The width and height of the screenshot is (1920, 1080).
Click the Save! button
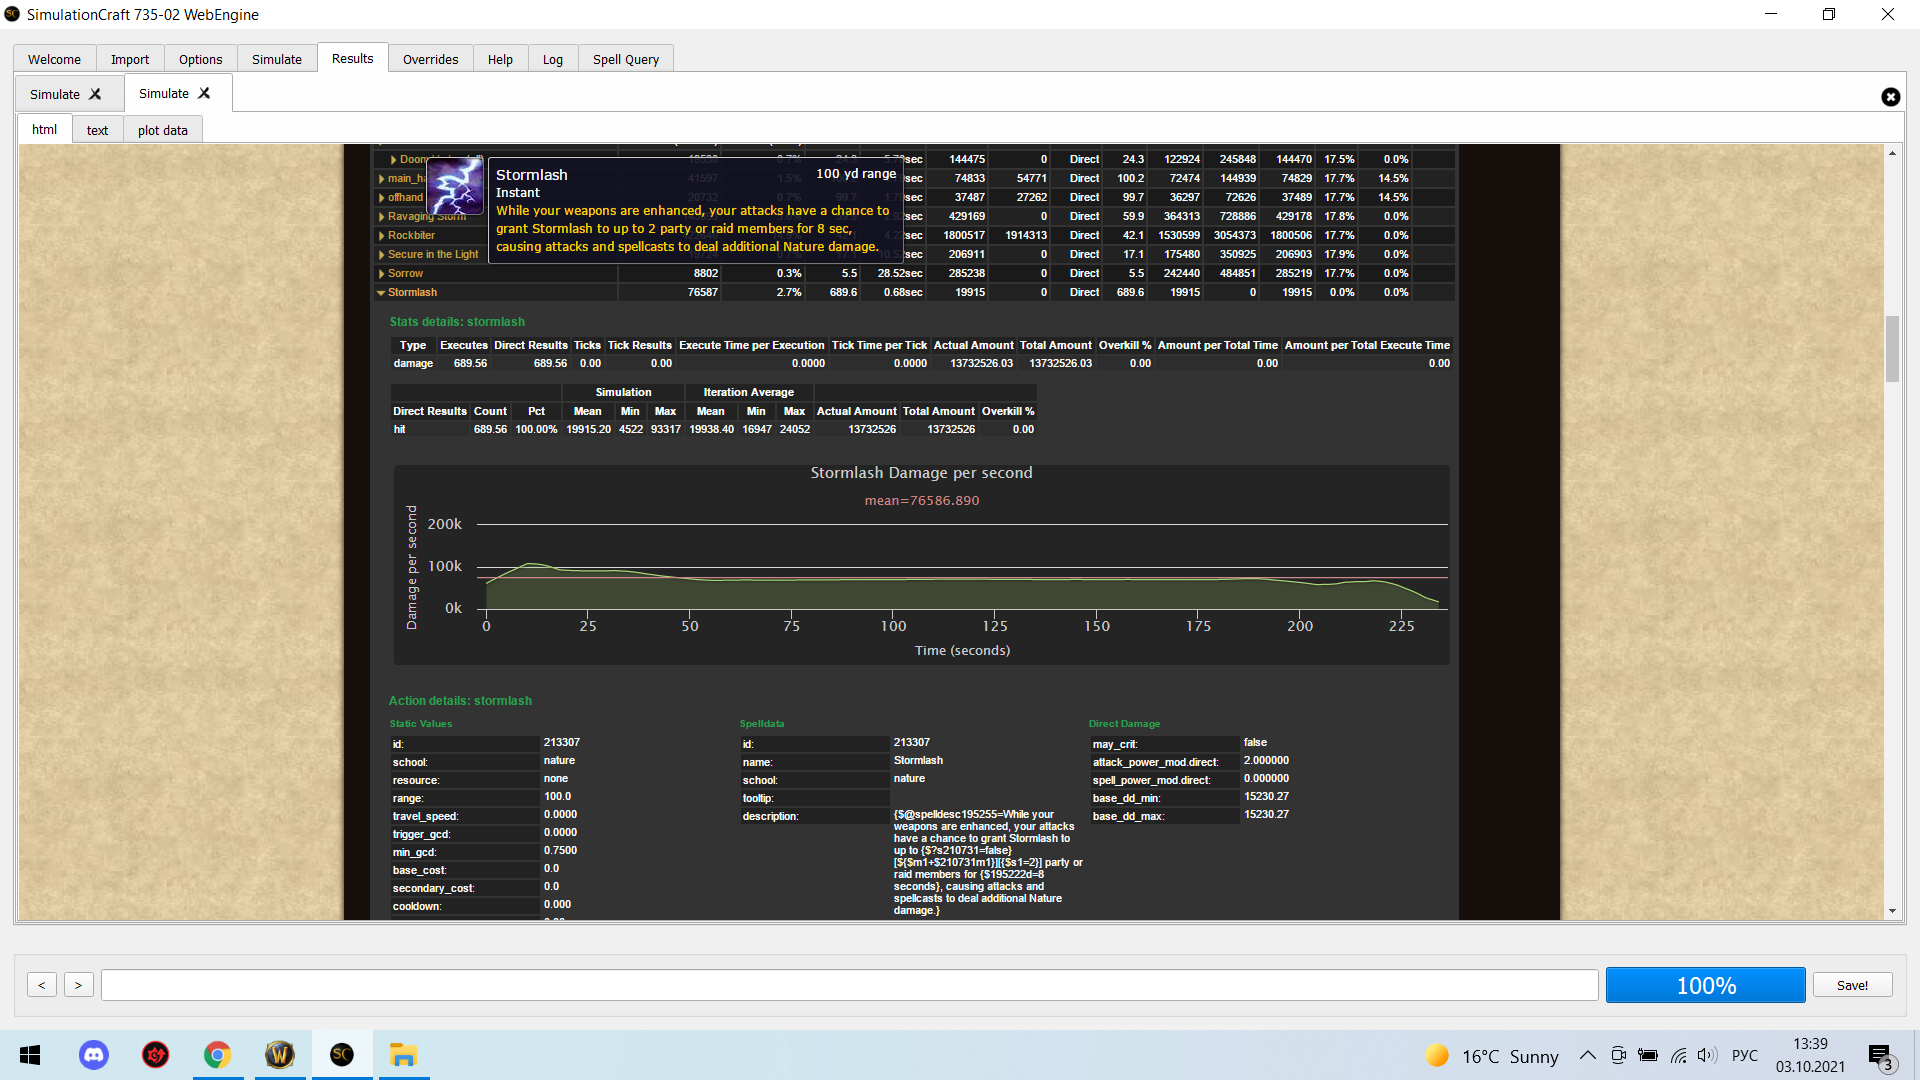[x=1852, y=985]
